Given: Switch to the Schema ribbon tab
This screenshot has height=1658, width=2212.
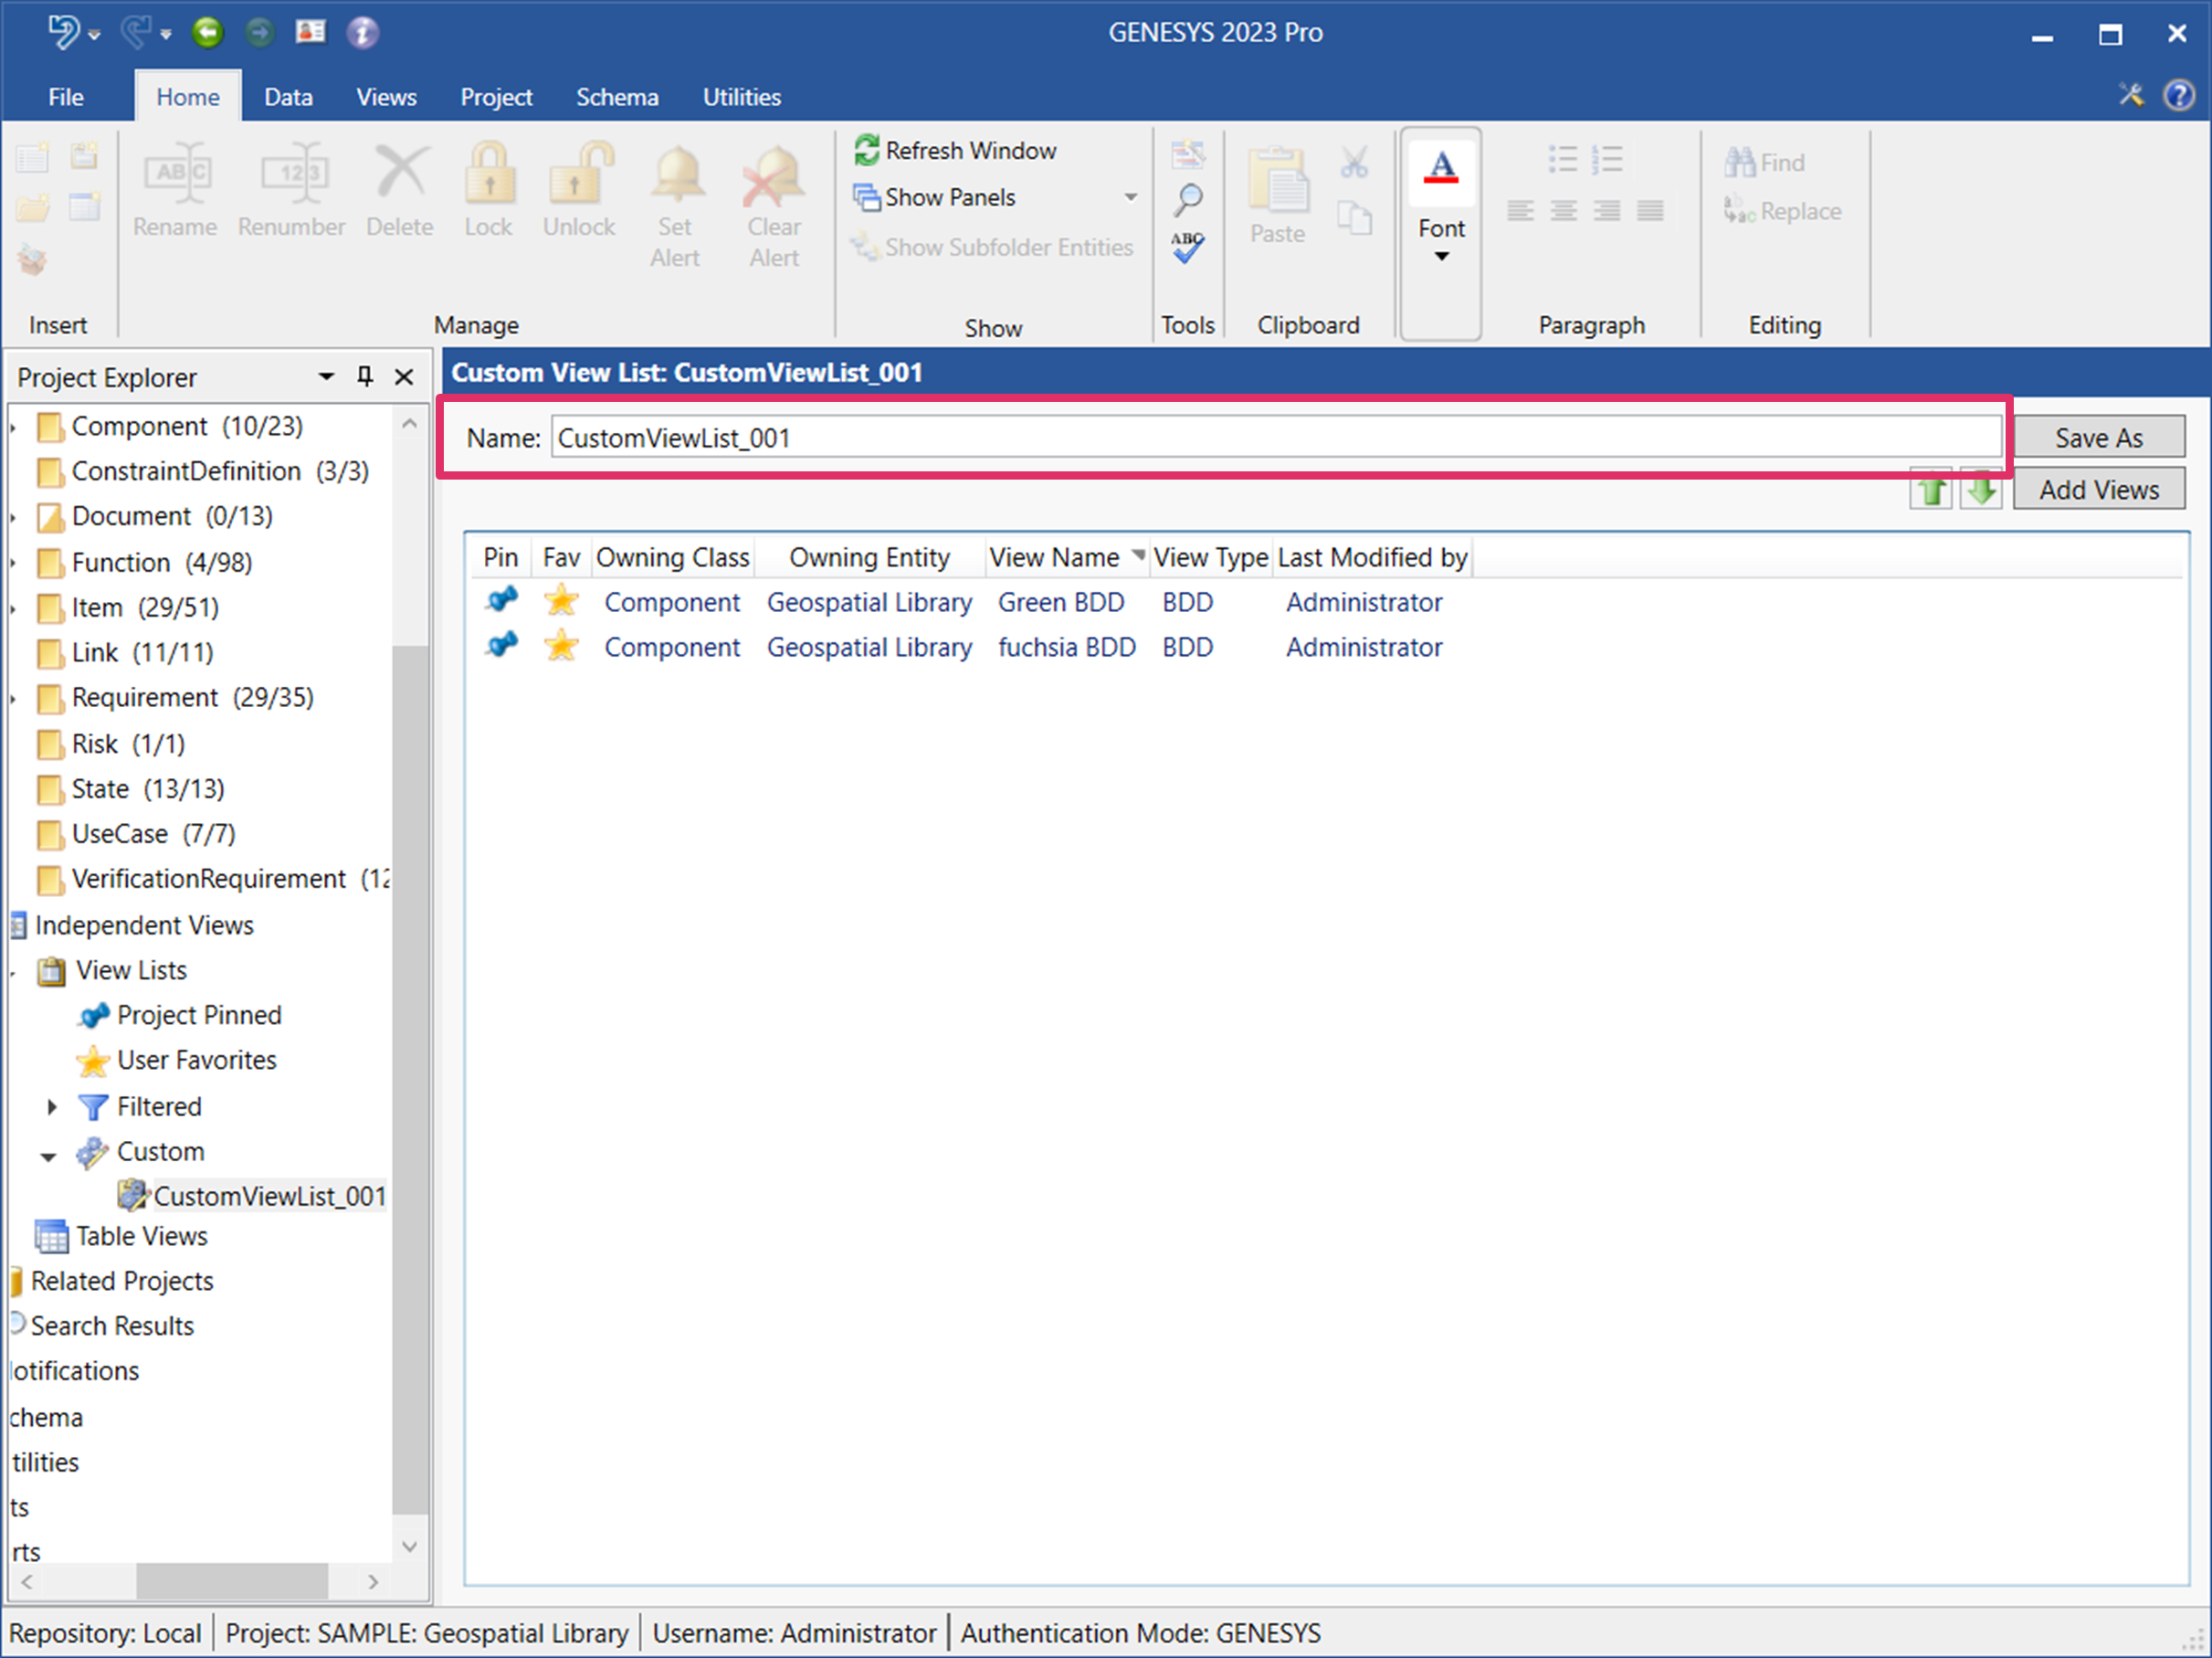Looking at the screenshot, I should 617,97.
